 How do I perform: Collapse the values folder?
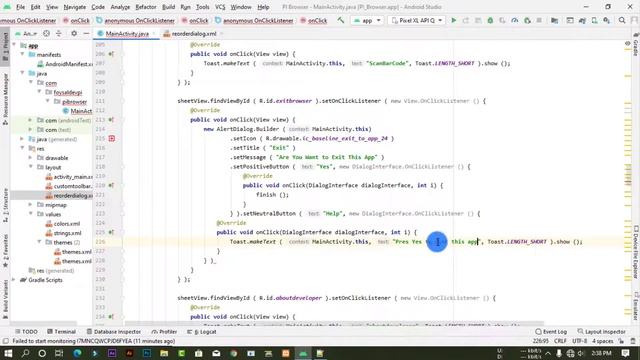(x=31, y=214)
